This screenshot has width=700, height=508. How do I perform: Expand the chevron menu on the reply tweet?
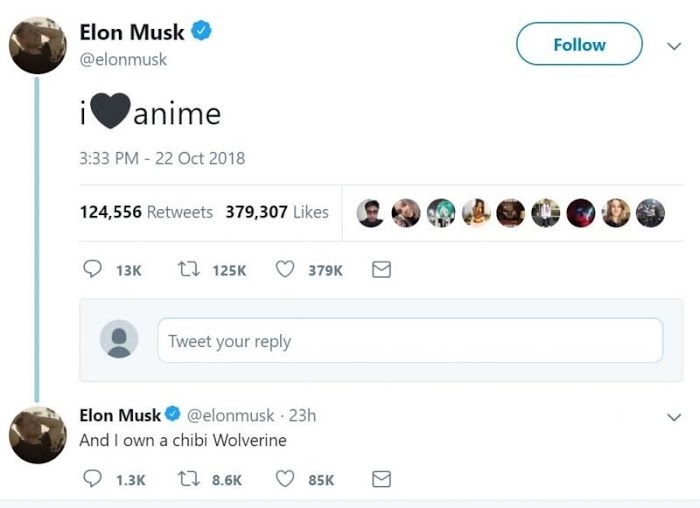pos(673,416)
